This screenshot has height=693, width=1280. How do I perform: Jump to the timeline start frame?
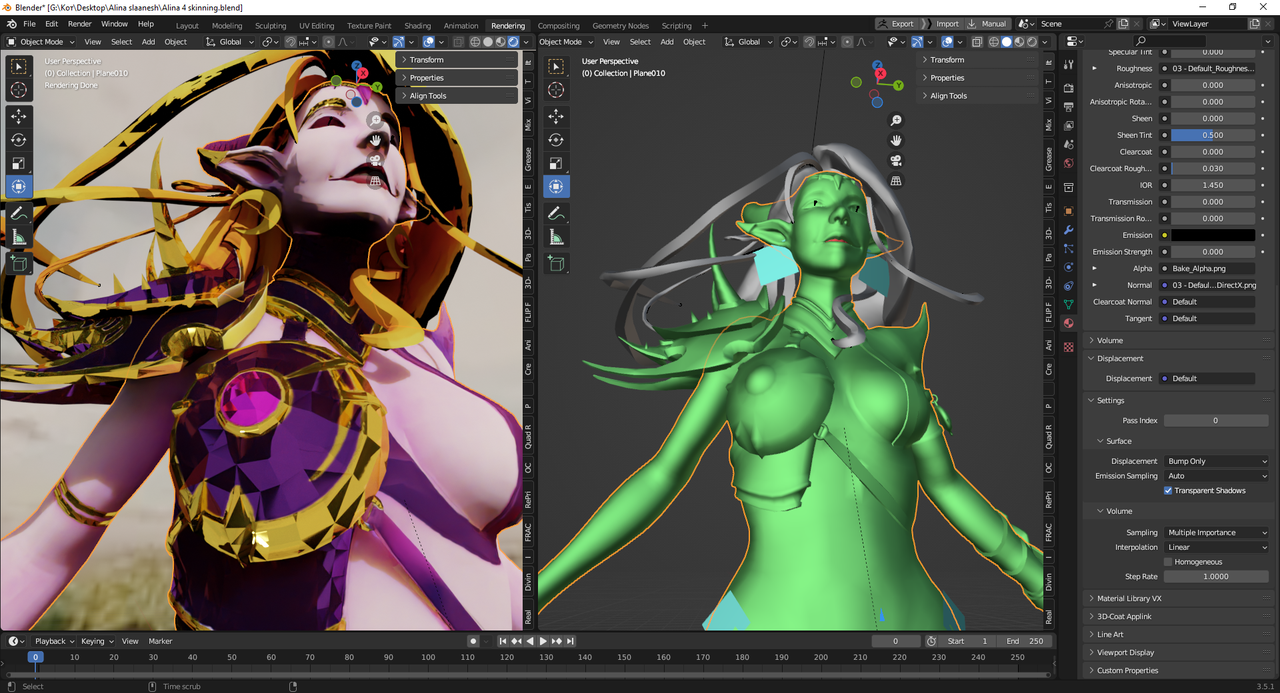tap(503, 641)
